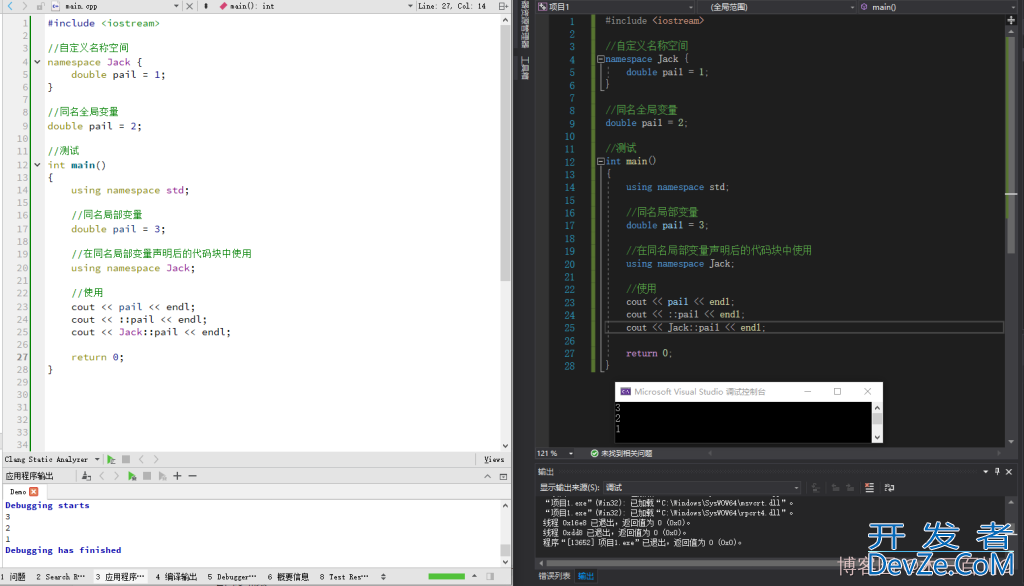Viewport: 1024px width, 586px height.
Task: Click the green build progress bar
Action: (447, 576)
